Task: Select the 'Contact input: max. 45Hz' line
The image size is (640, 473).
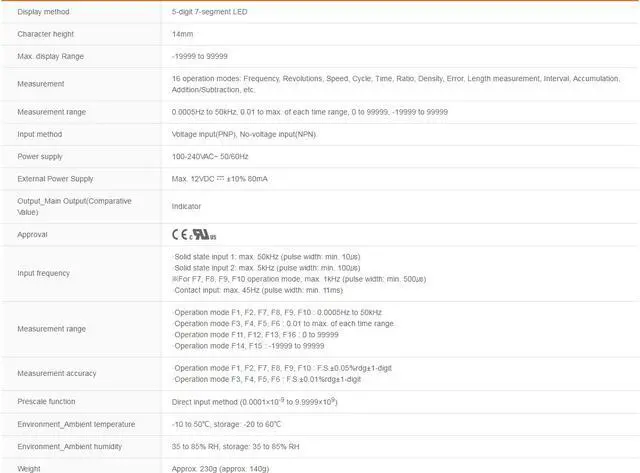Action: [x=258, y=290]
